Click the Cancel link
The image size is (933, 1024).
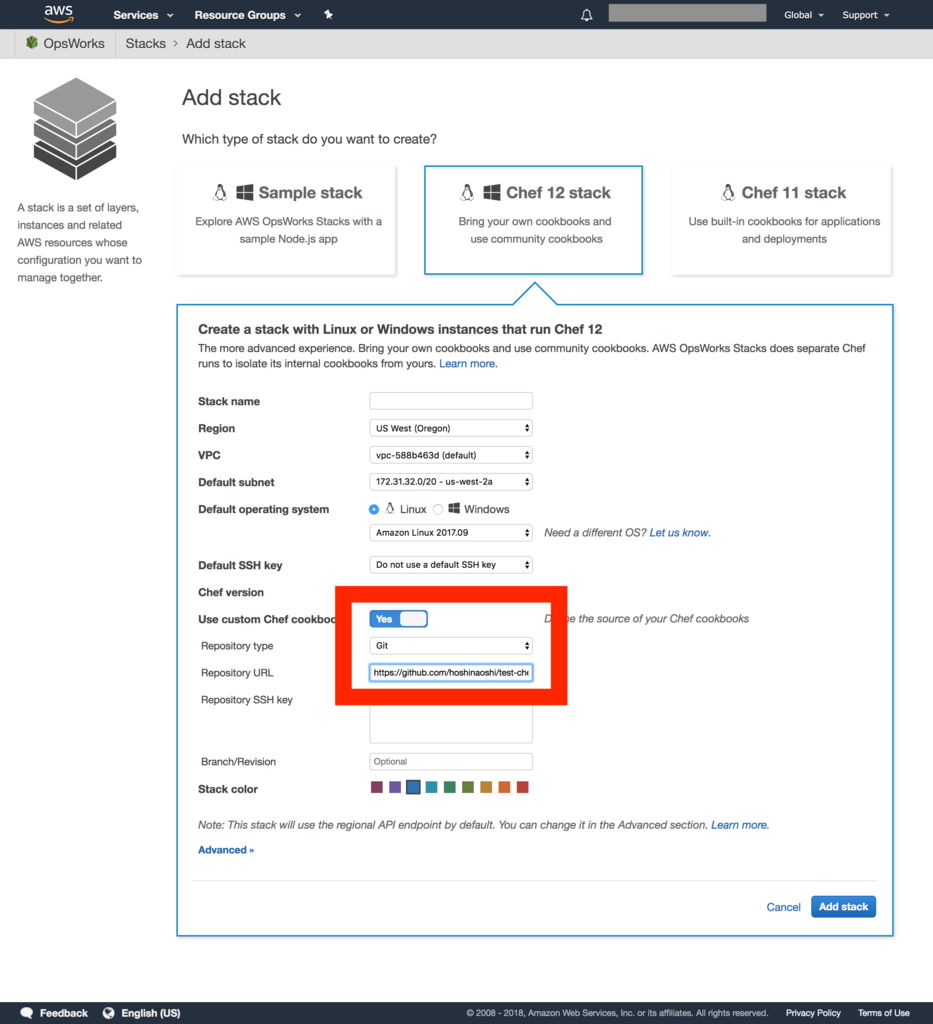pos(783,907)
